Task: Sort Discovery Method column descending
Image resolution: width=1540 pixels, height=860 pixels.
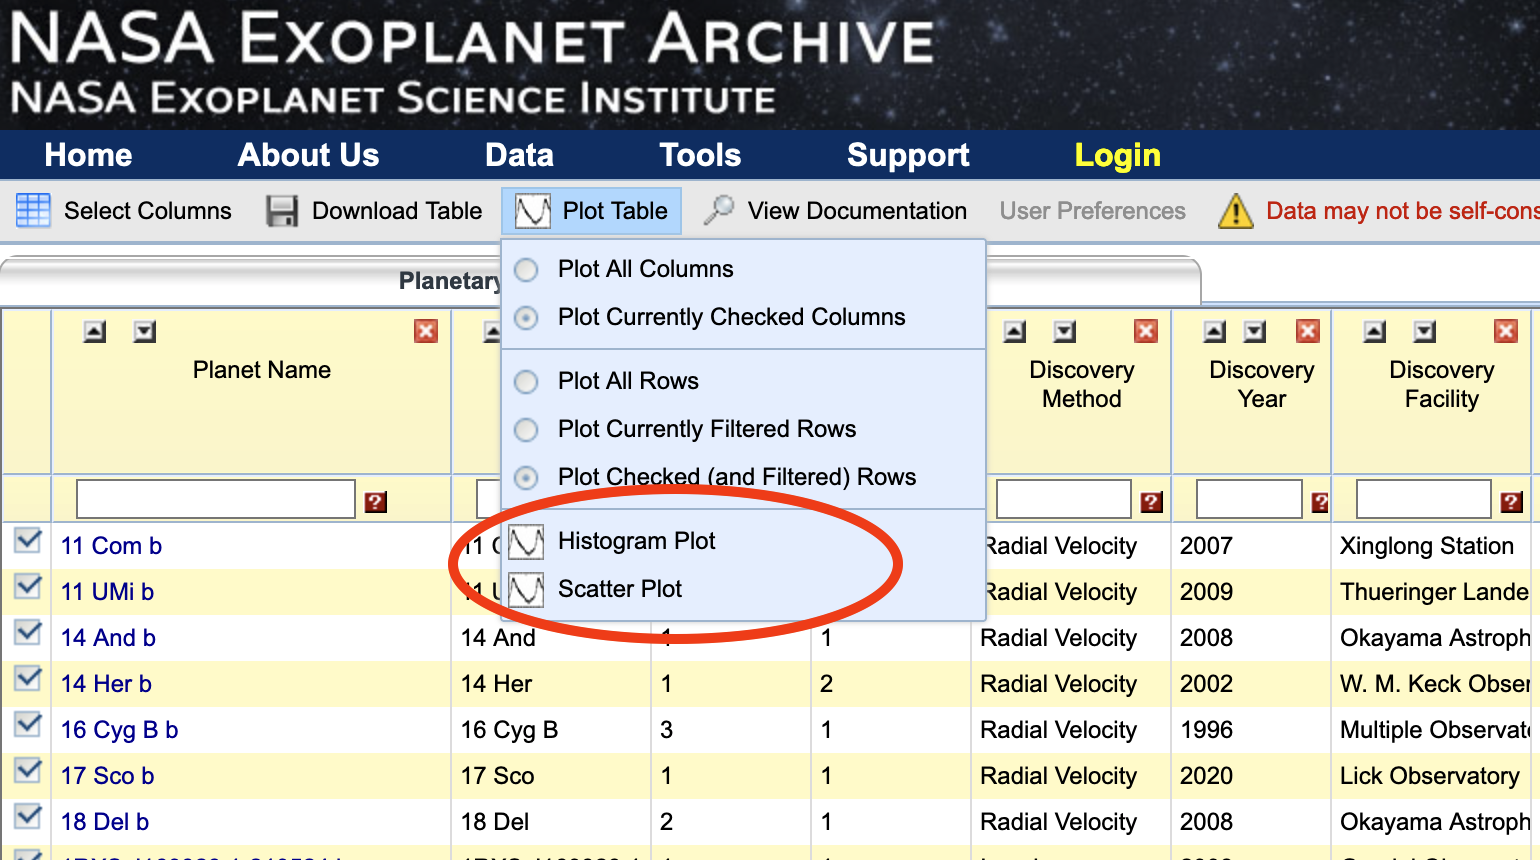Action: [x=1065, y=331]
